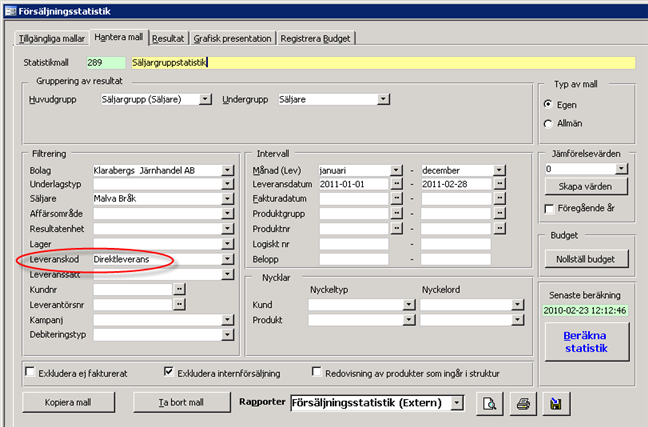
Task: Click the first Produktgrupp lookup button
Action: click(x=396, y=214)
